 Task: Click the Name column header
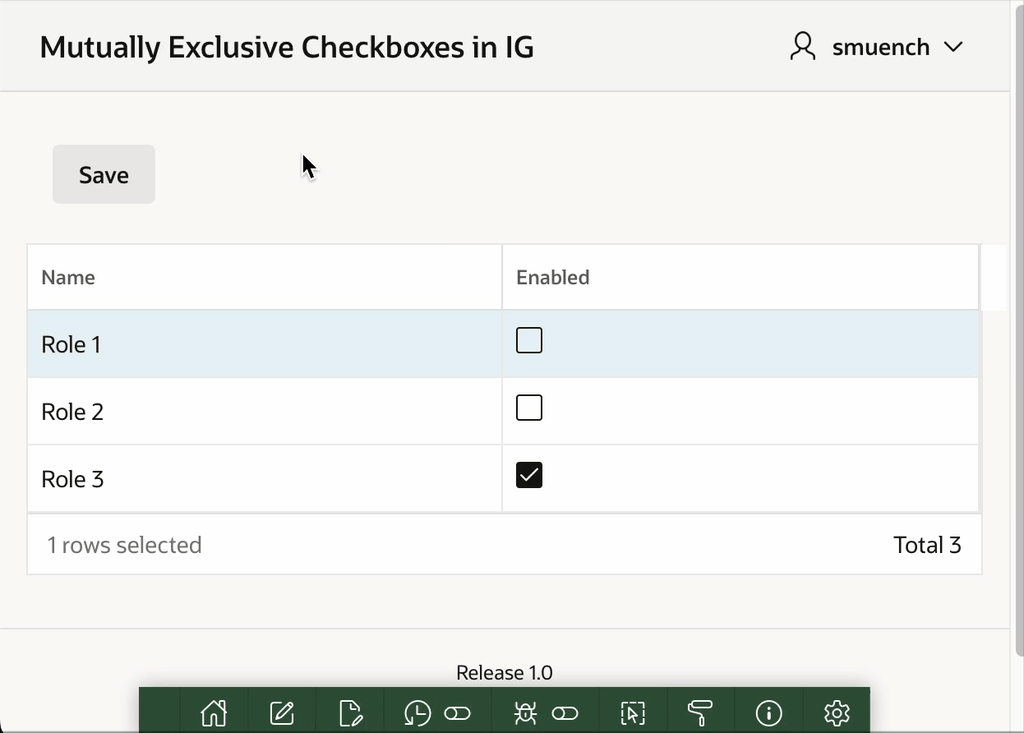pos(68,277)
